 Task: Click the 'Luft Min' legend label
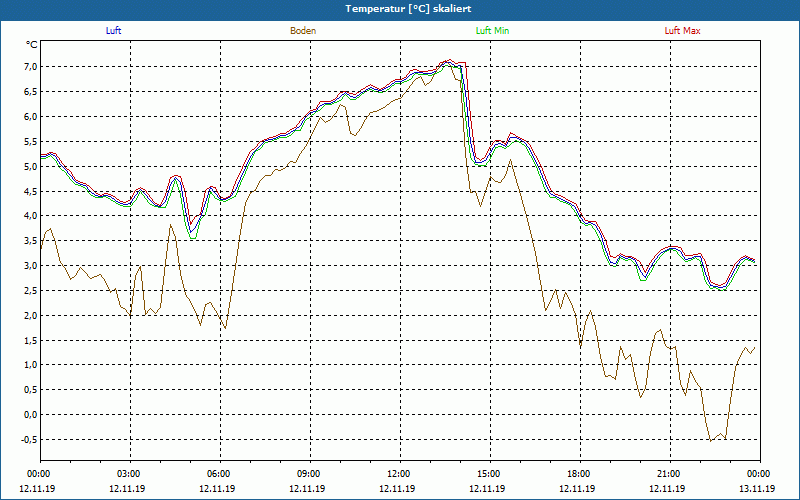click(492, 31)
